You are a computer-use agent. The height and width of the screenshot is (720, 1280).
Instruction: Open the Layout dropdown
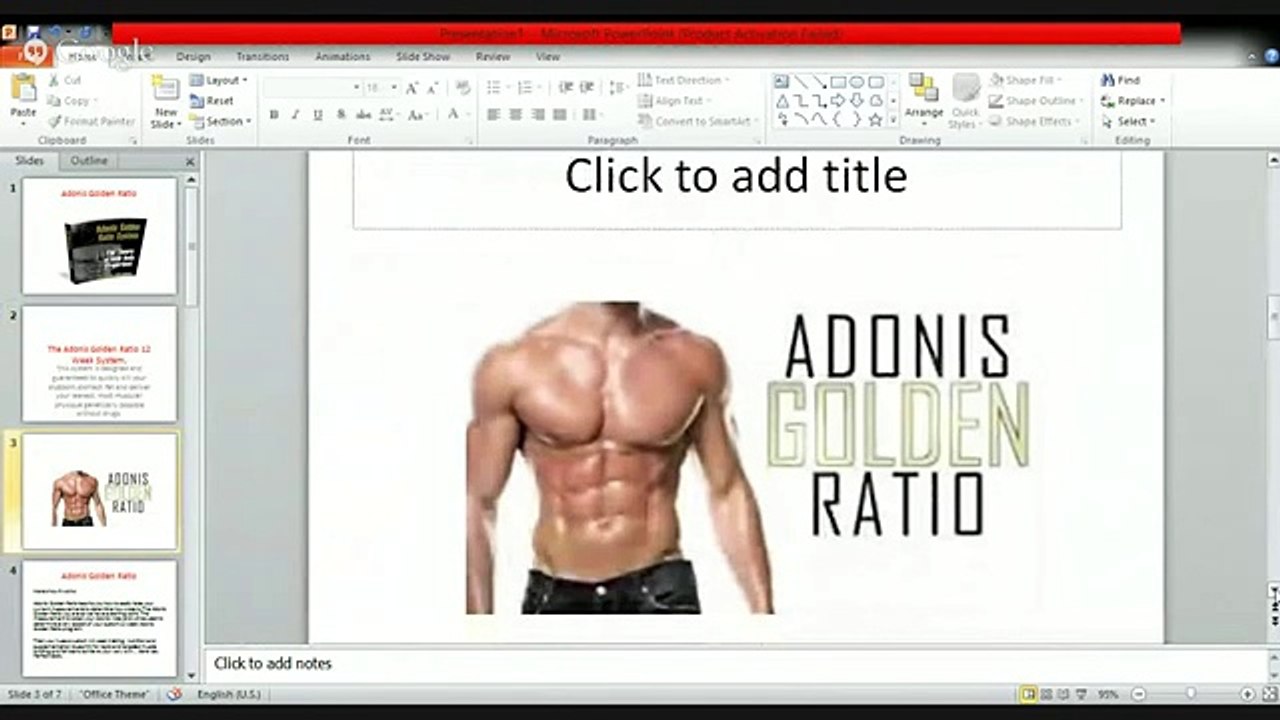click(x=218, y=80)
